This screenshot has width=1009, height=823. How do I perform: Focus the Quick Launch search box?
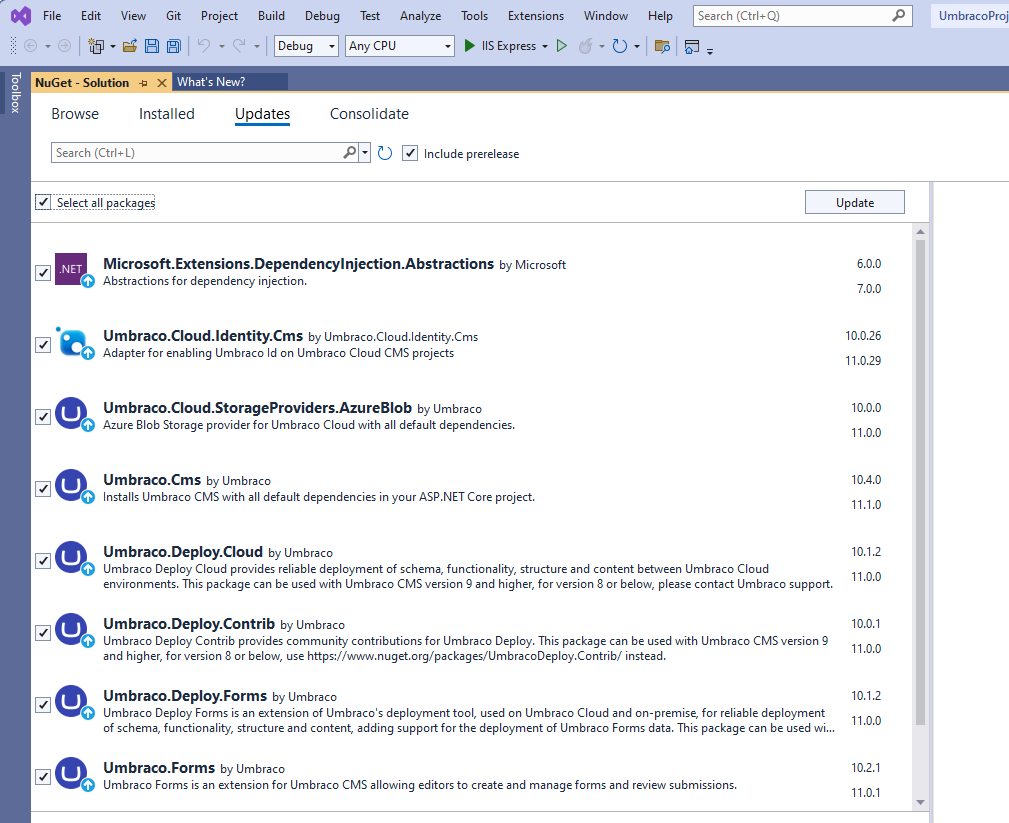coord(802,15)
